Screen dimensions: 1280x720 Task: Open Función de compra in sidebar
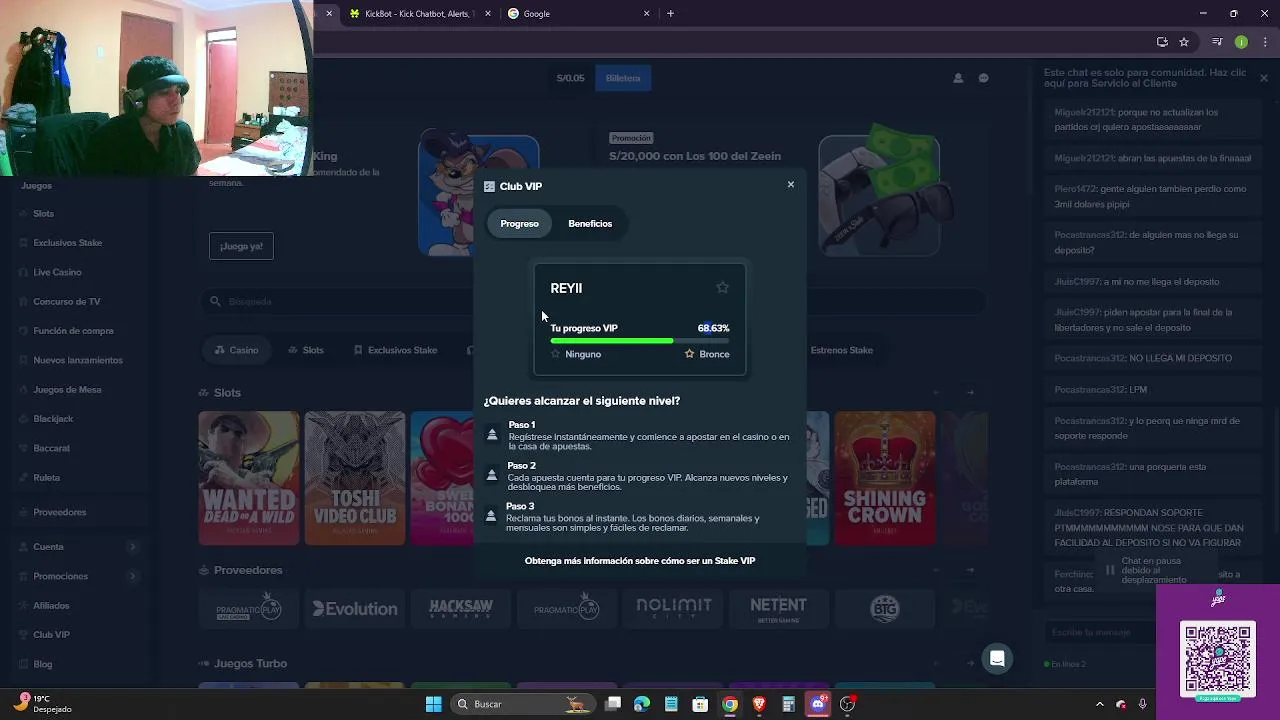tap(73, 331)
